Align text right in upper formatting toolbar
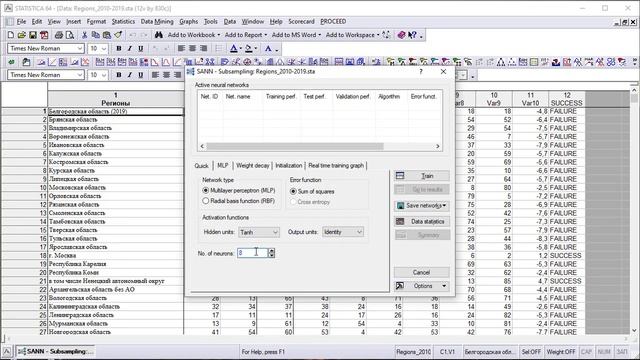640x360 pixels. point(203,49)
